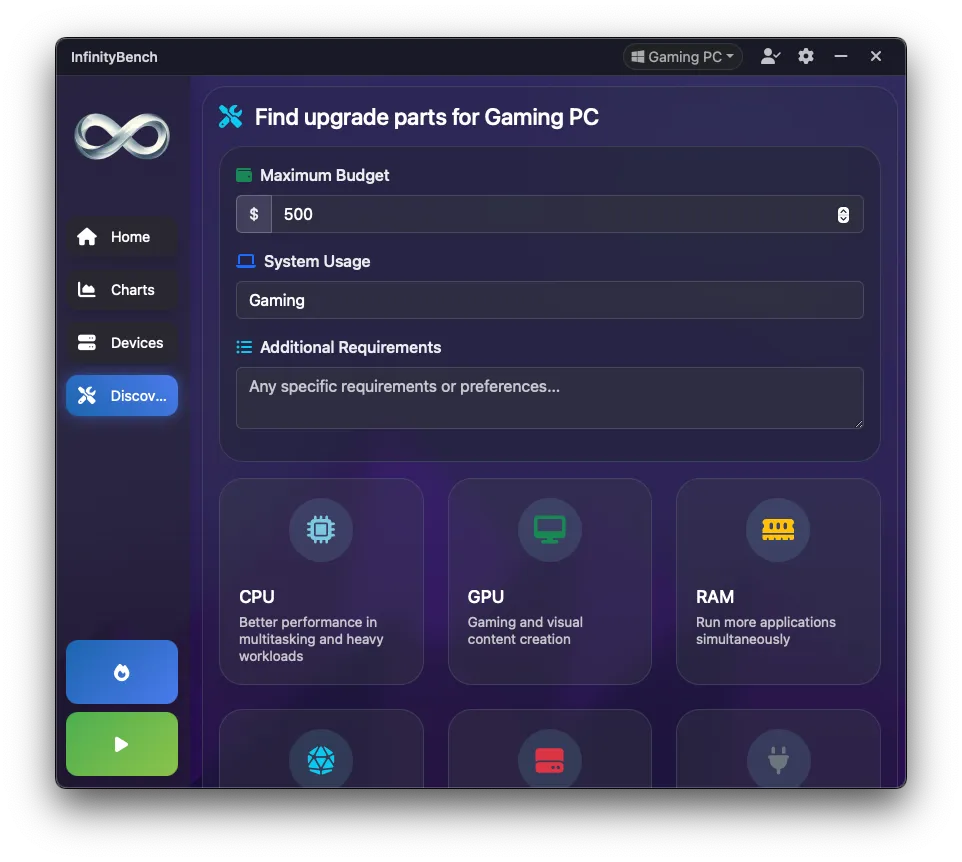962x862 pixels.
Task: Click the Additional Requirements text area
Action: 549,398
